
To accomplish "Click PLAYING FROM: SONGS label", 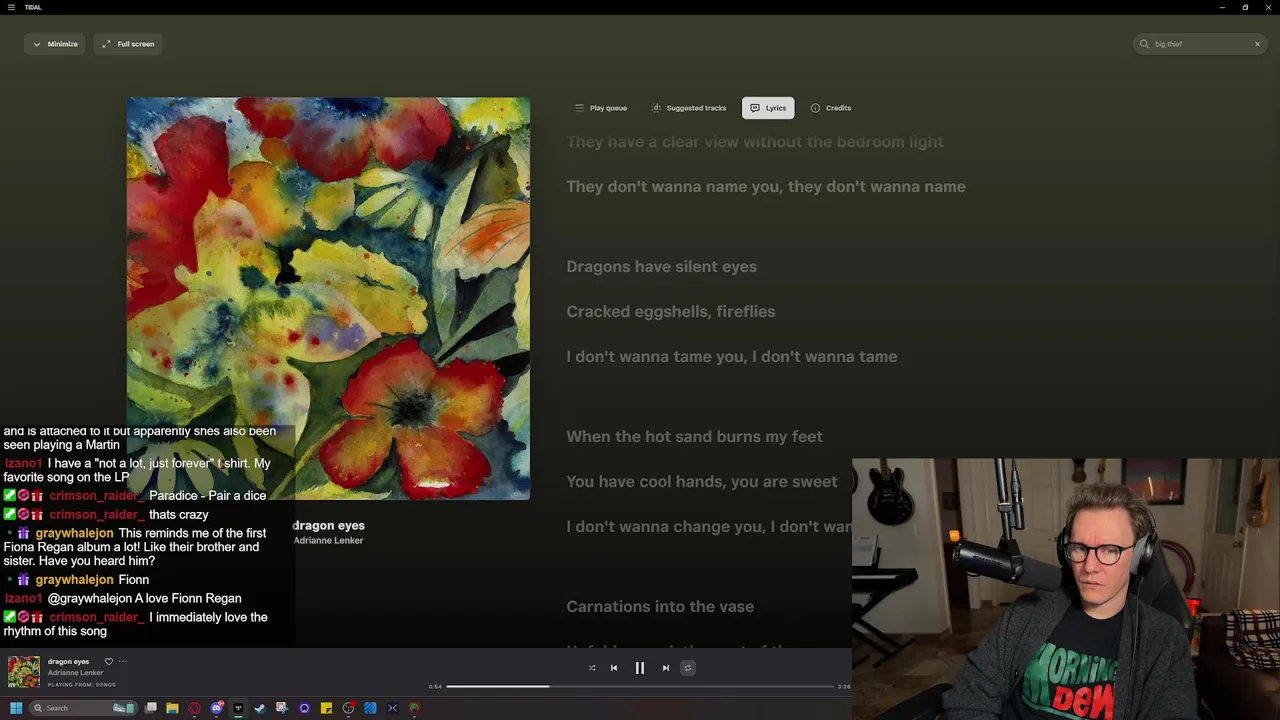I will (82, 684).
